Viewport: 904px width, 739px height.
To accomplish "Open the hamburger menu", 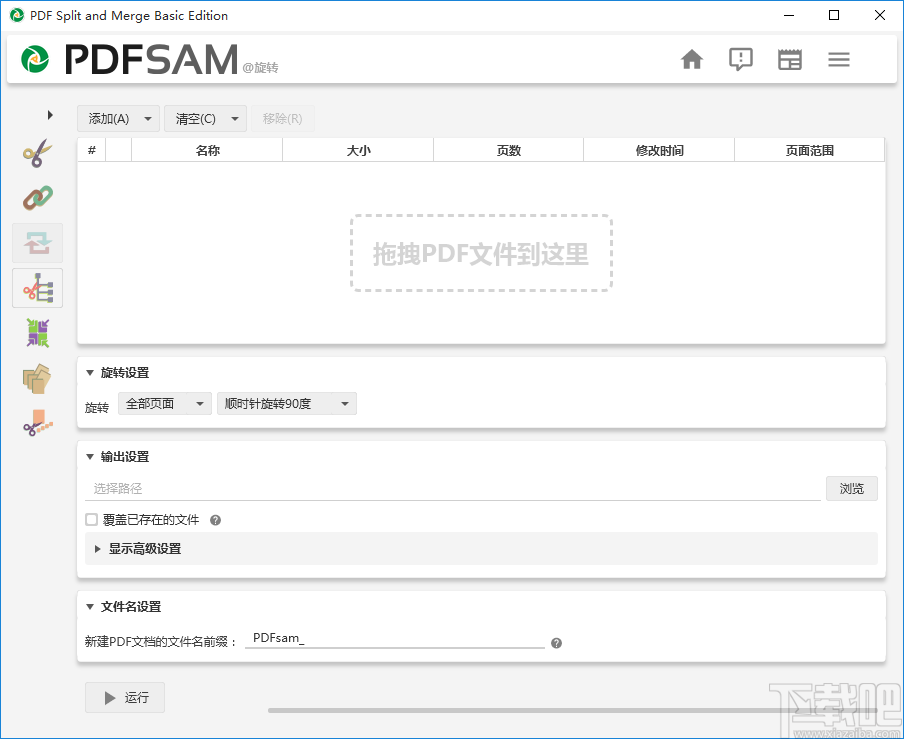I will [839, 59].
